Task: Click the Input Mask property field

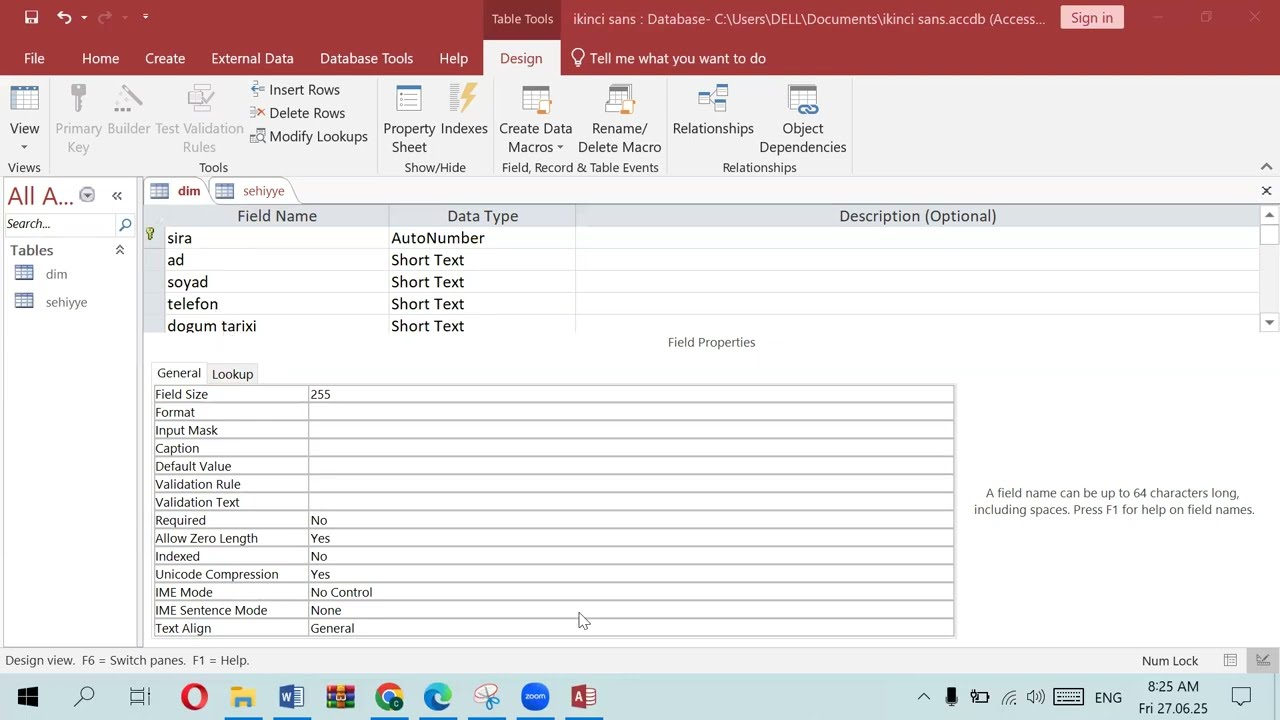Action: tap(630, 430)
